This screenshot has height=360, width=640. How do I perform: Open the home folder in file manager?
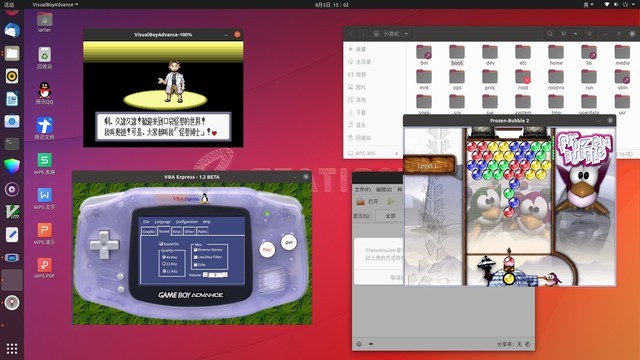[x=556, y=55]
